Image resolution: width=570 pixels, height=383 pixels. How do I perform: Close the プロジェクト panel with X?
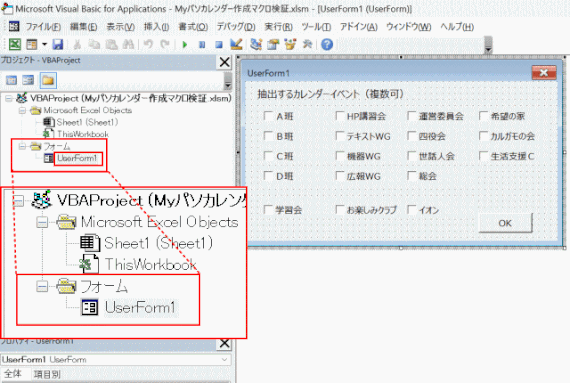[225, 62]
